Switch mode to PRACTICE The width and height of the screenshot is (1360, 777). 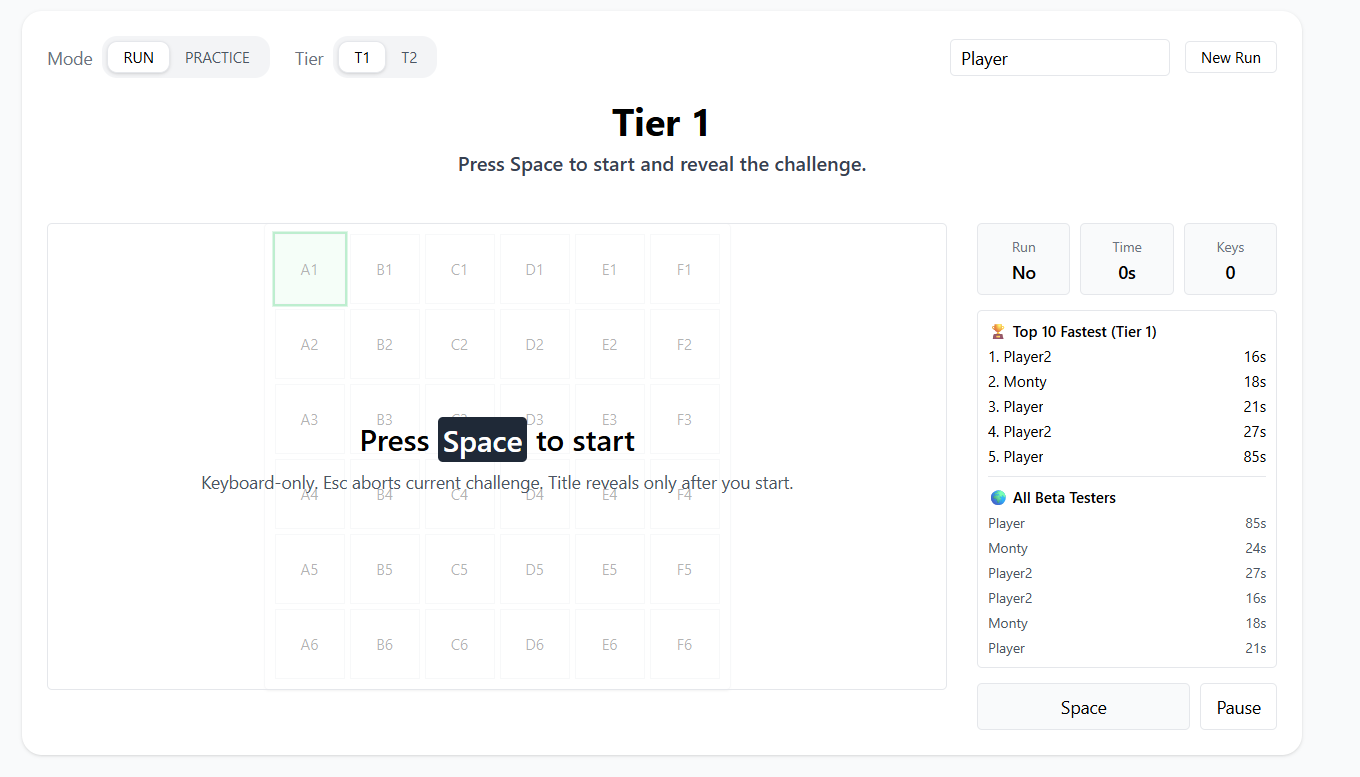(x=217, y=58)
